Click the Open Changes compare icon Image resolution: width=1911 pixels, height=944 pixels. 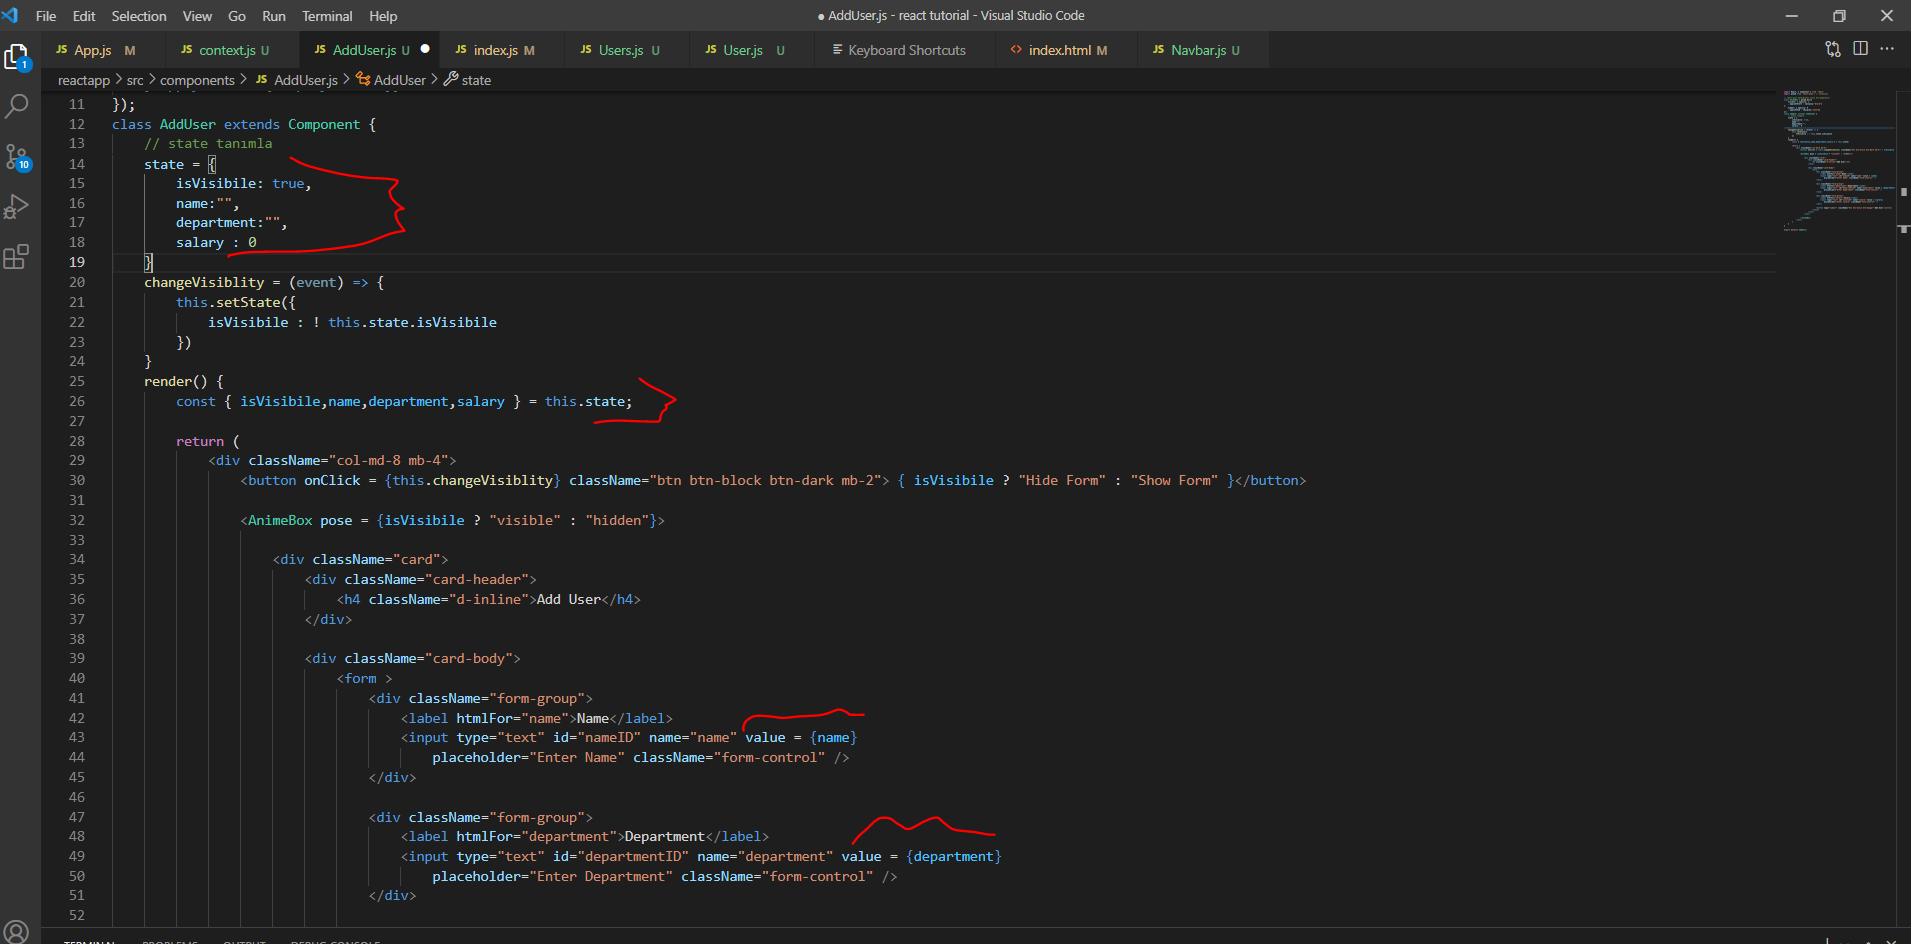tap(1832, 49)
